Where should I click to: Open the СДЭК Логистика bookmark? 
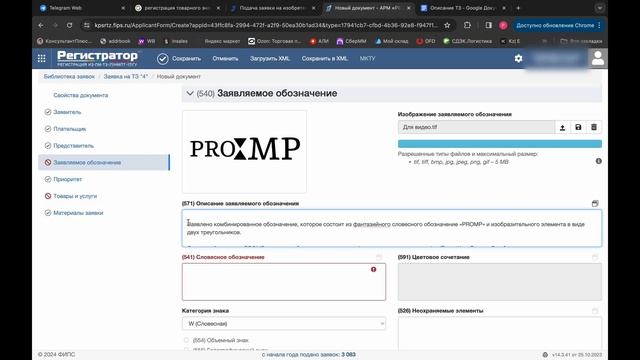click(x=467, y=41)
